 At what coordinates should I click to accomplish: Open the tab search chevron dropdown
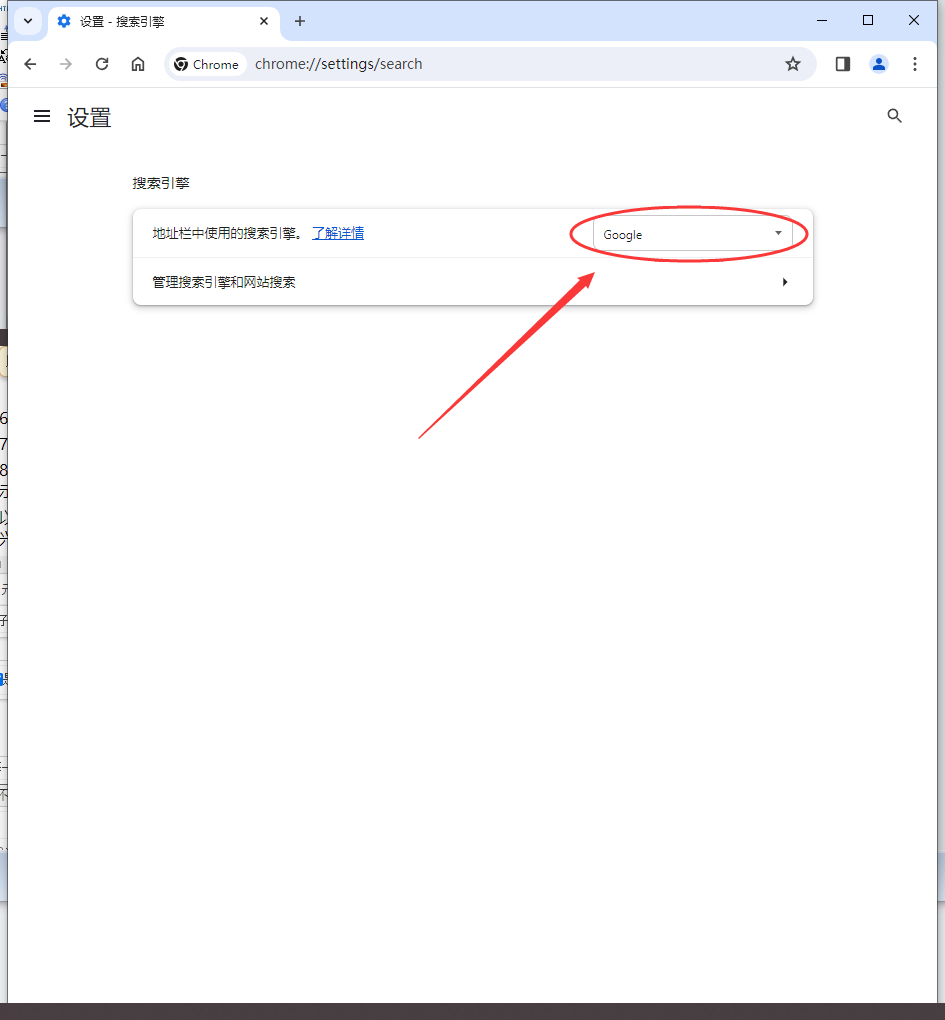[x=28, y=21]
